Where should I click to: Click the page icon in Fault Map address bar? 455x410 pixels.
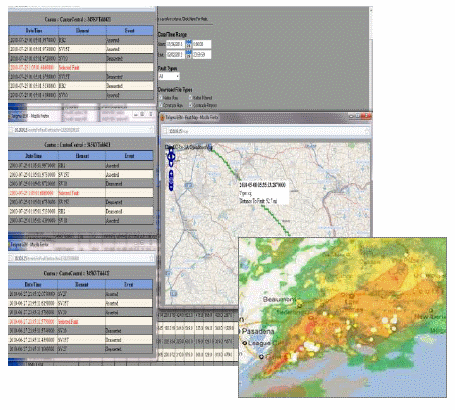pos(165,131)
